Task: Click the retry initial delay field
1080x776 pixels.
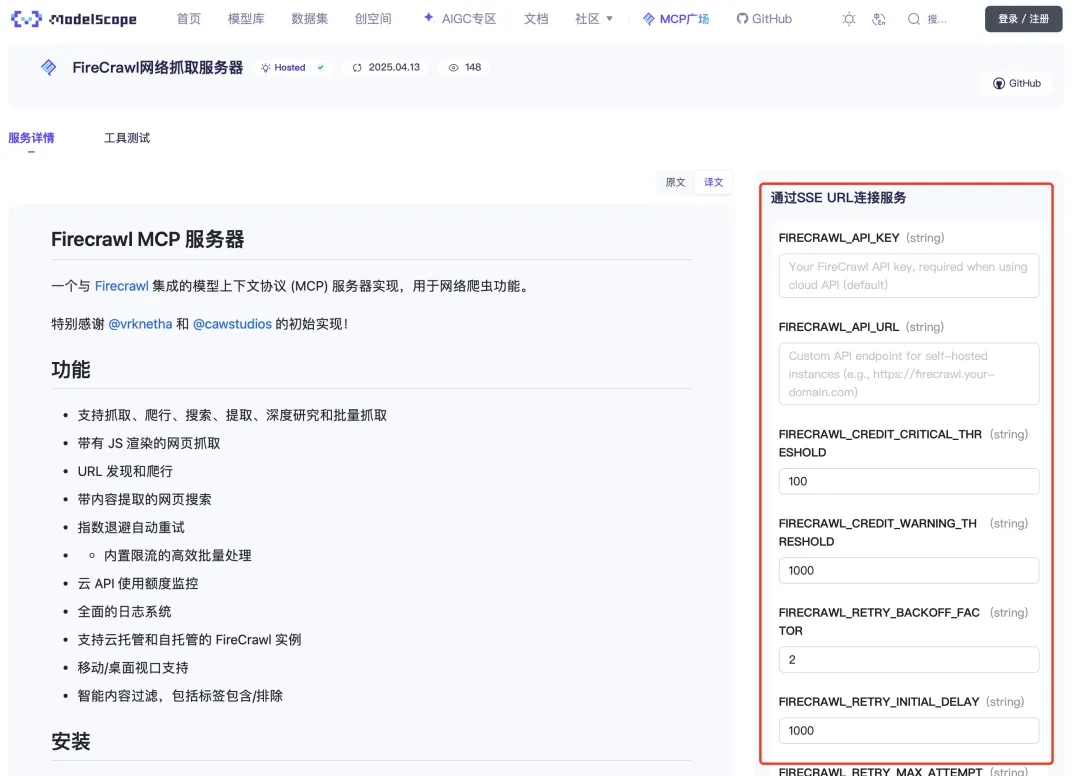Action: (908, 731)
